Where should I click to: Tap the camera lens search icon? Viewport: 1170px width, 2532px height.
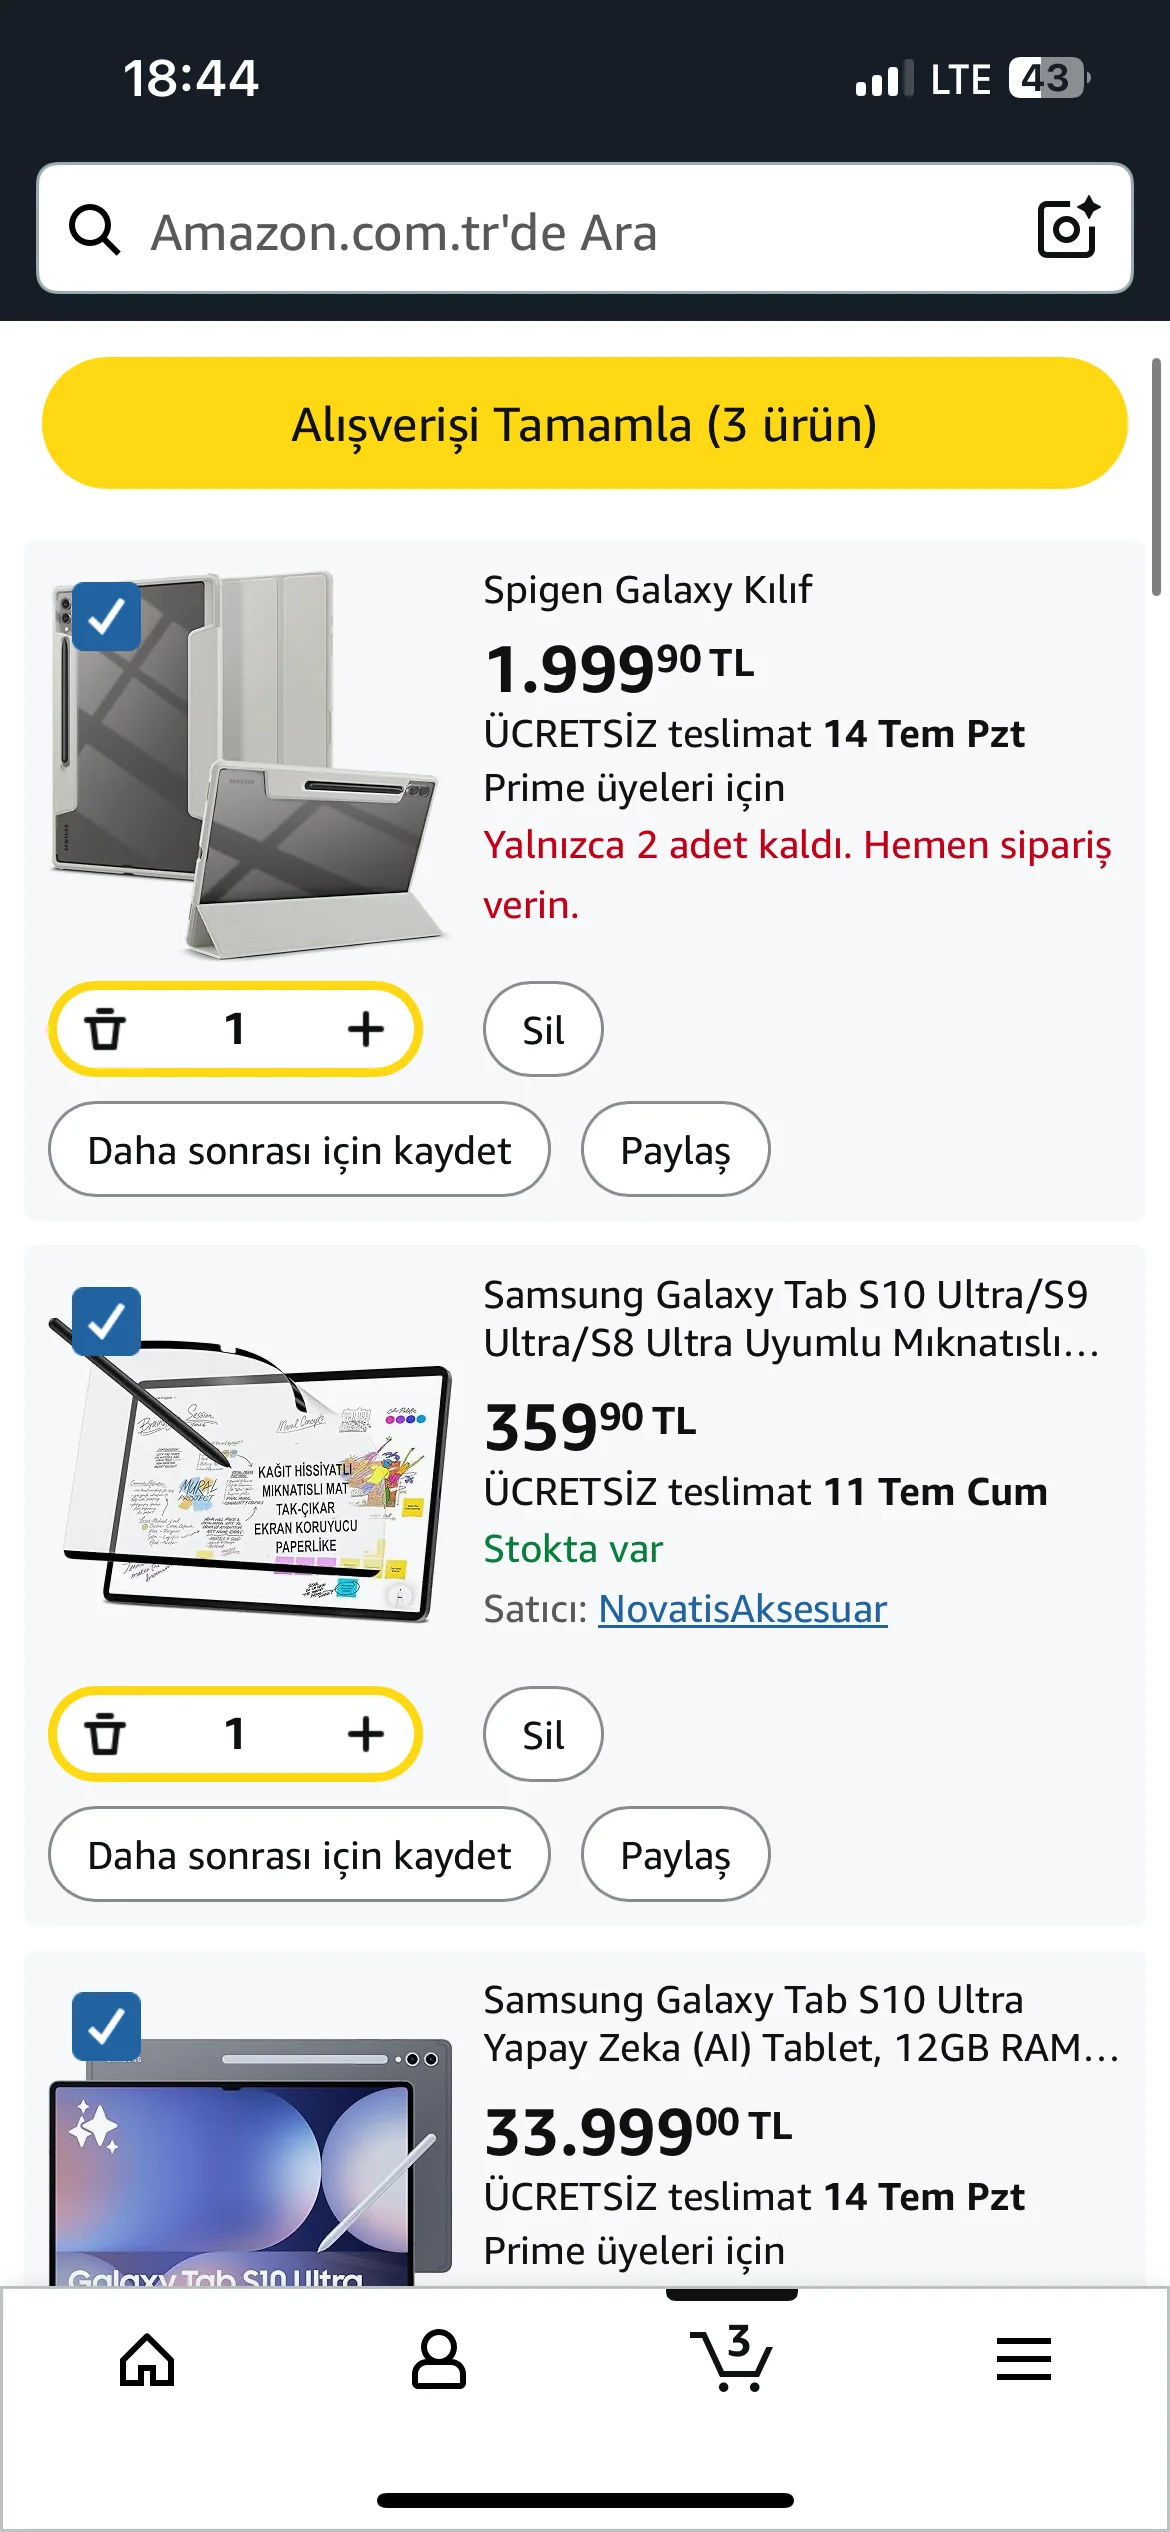coord(1067,229)
